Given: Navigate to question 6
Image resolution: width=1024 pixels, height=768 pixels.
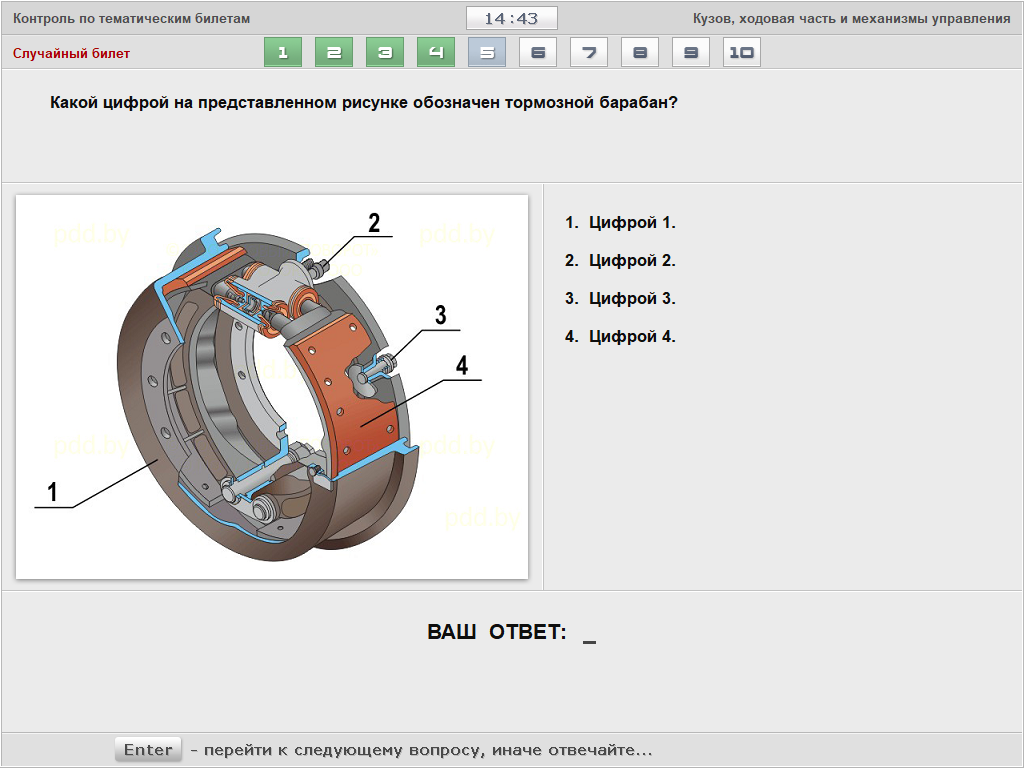Looking at the screenshot, I should [x=538, y=53].
